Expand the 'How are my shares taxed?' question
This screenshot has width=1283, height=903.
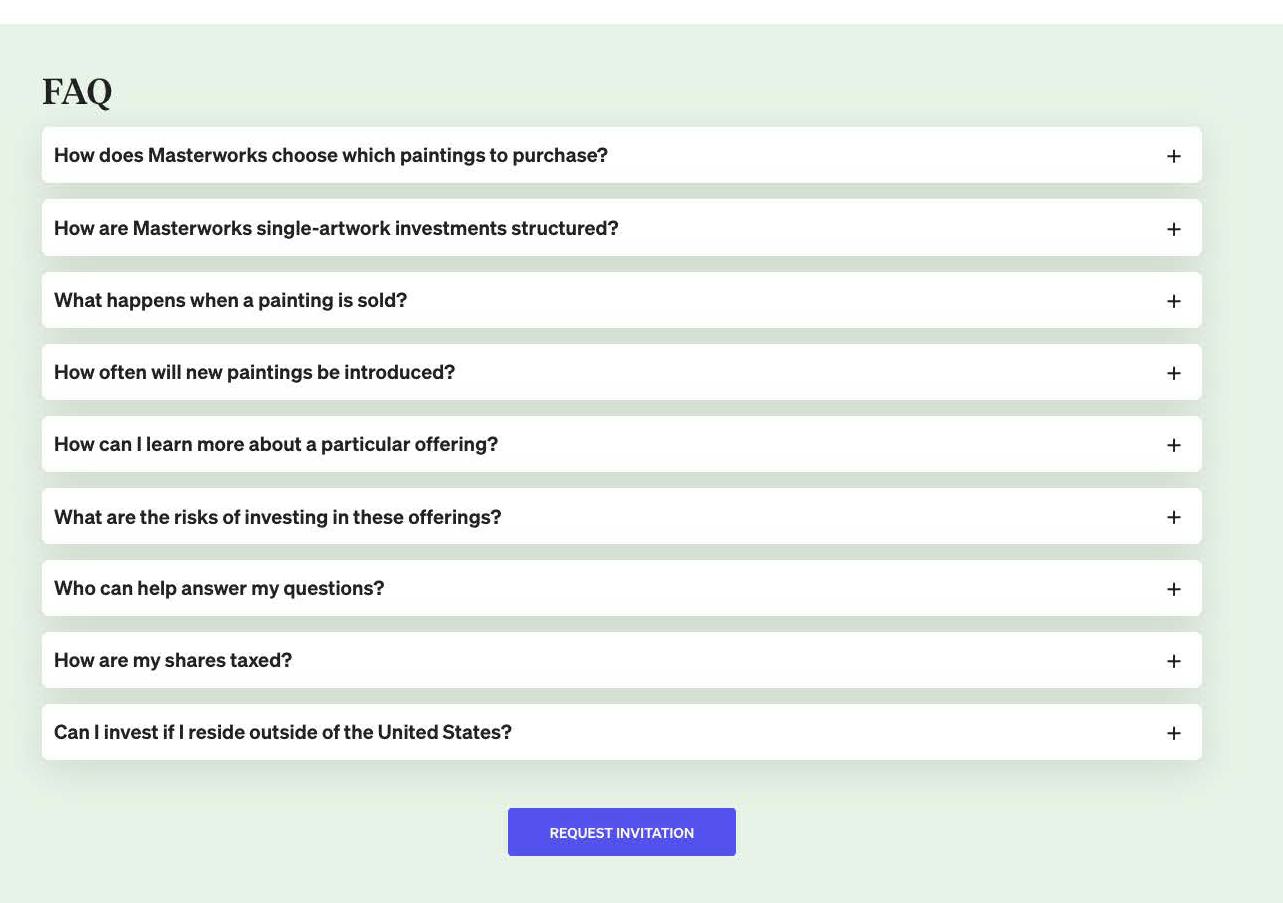173,660
